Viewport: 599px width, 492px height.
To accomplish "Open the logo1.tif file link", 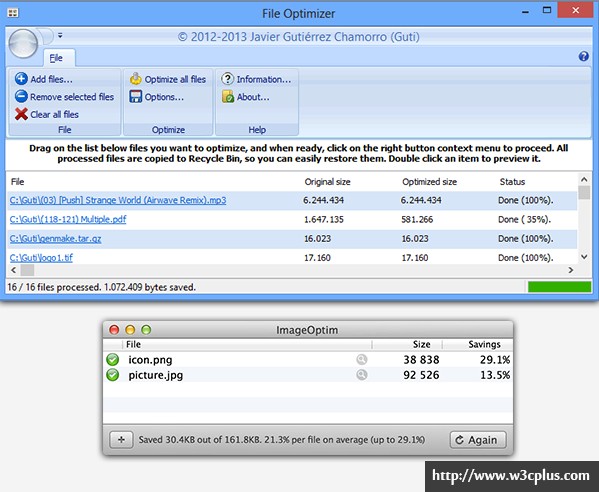I will tap(41, 258).
